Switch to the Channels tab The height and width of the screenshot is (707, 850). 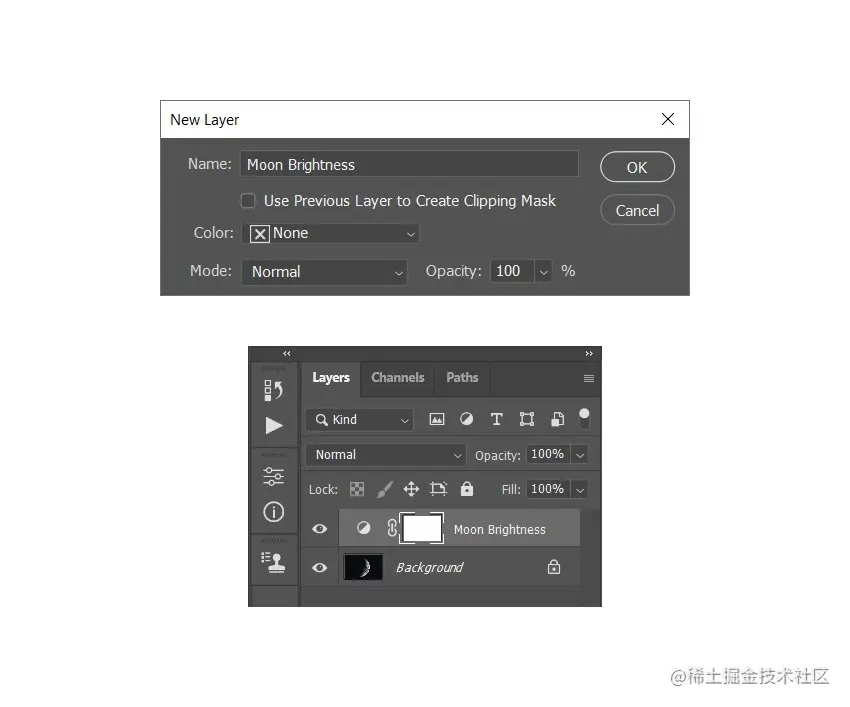pos(397,378)
